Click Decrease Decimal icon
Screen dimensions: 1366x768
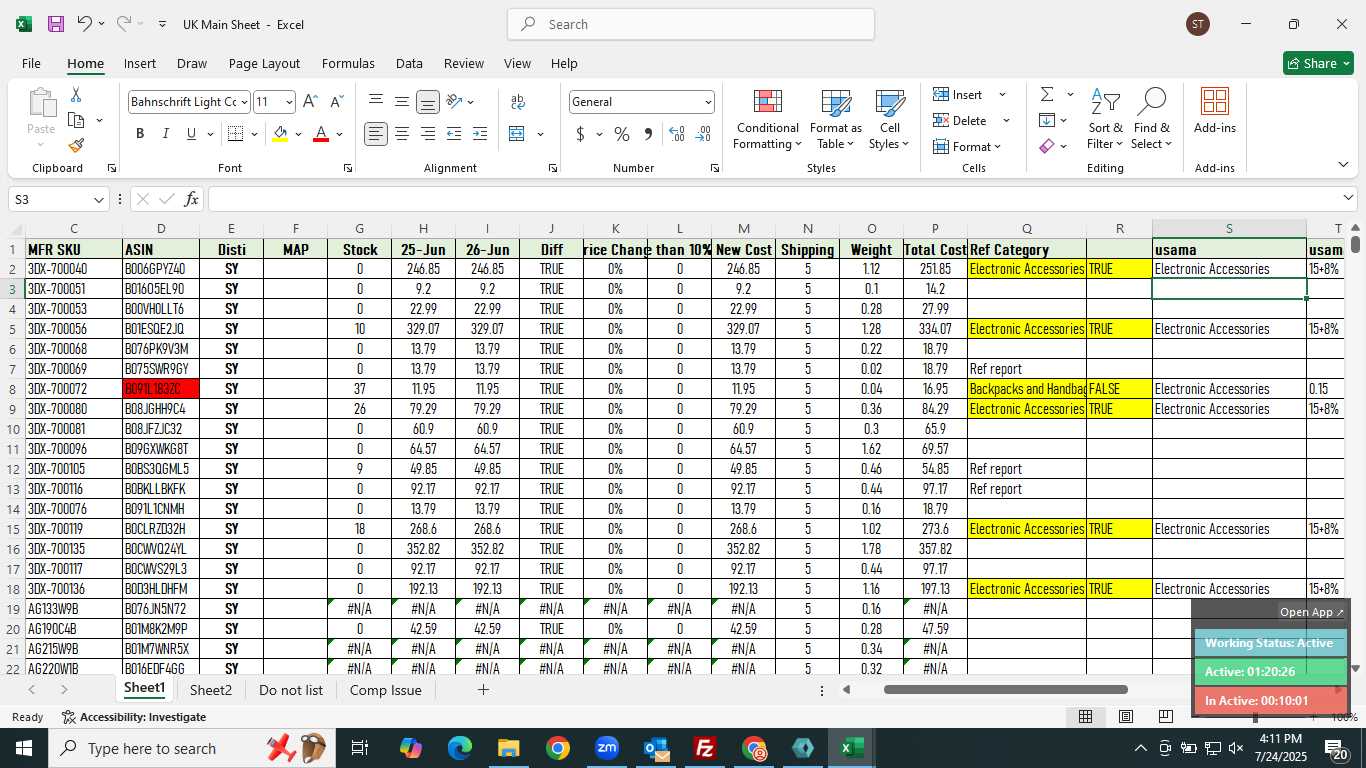tap(704, 134)
